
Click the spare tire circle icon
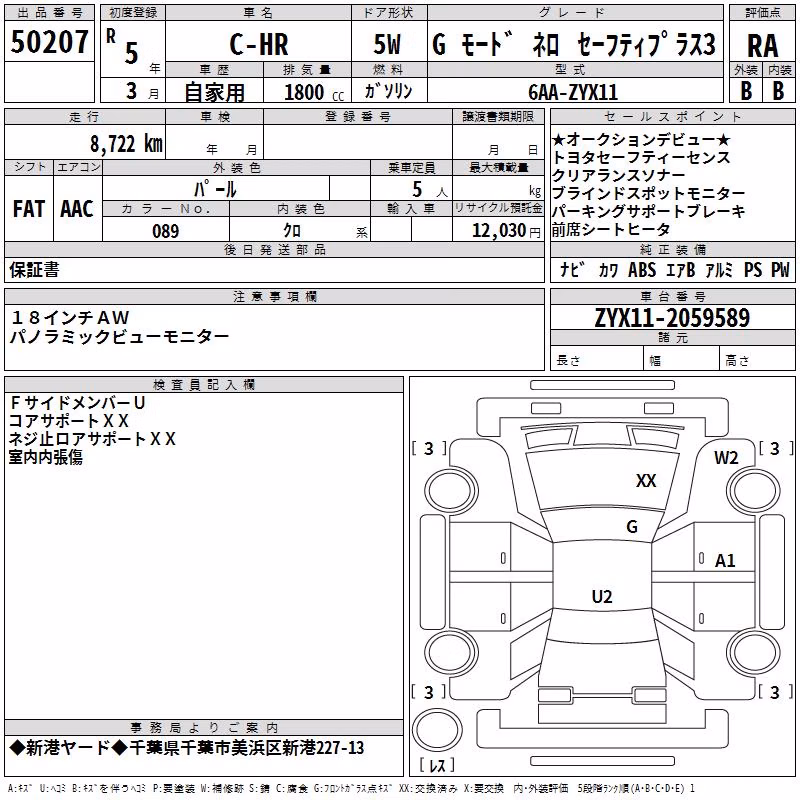tap(437, 730)
